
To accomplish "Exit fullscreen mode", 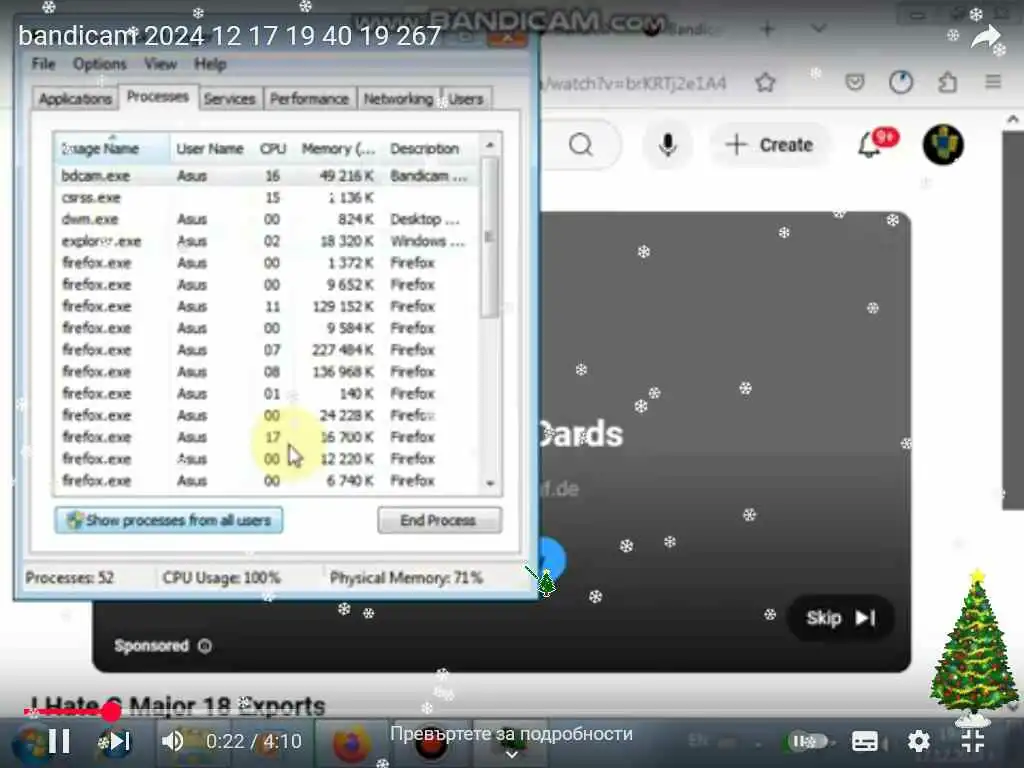I will tap(972, 741).
